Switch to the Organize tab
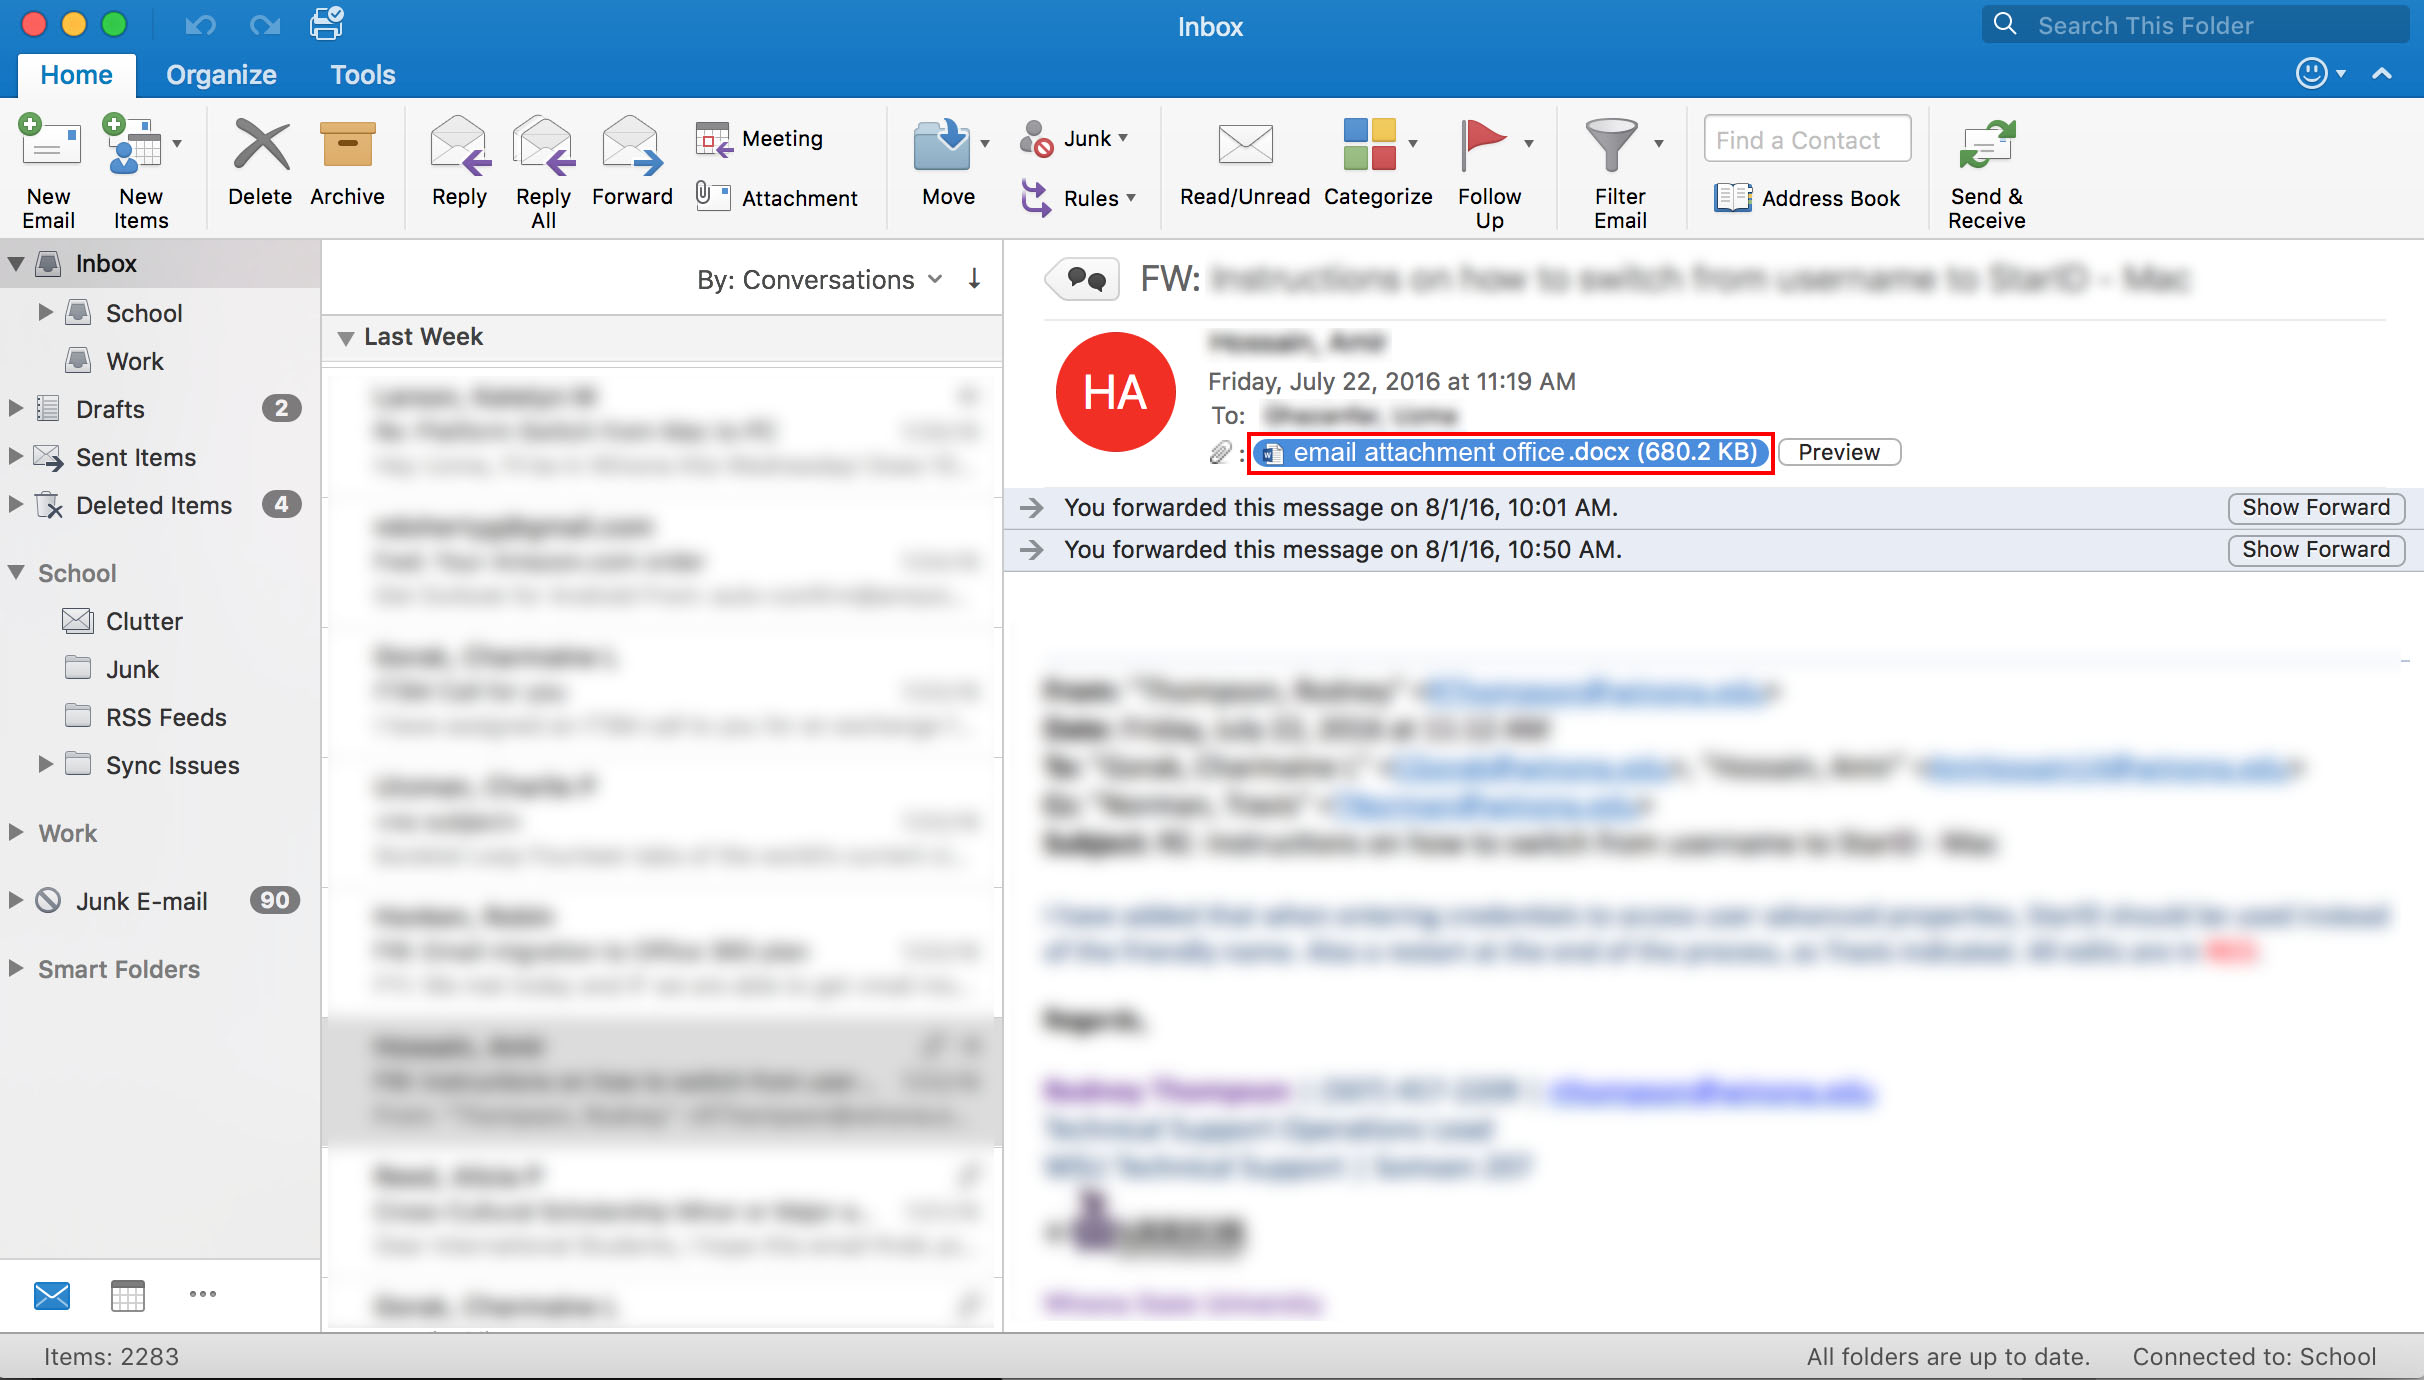 point(221,75)
